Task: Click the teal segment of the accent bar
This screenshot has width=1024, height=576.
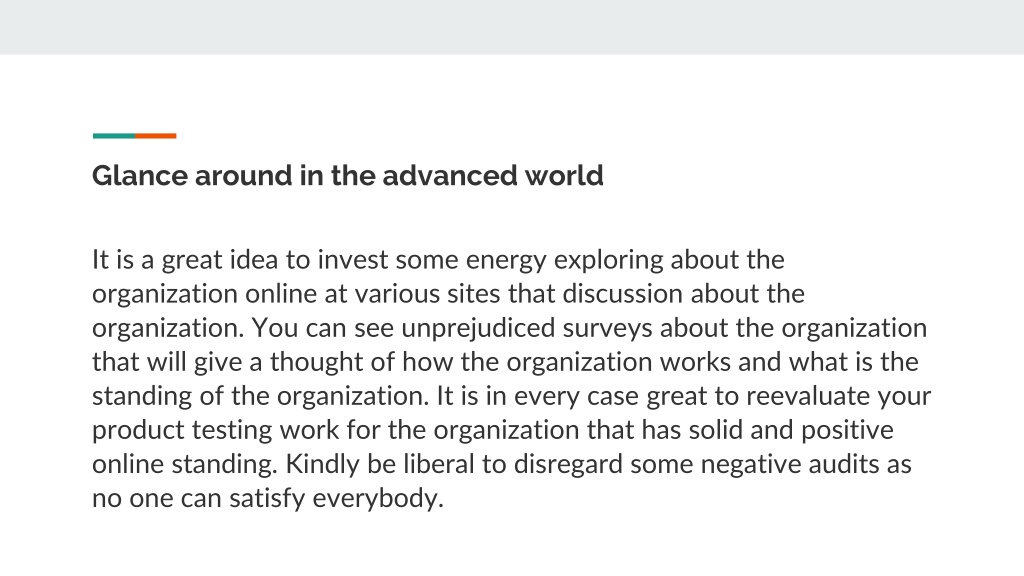Action: pos(114,136)
